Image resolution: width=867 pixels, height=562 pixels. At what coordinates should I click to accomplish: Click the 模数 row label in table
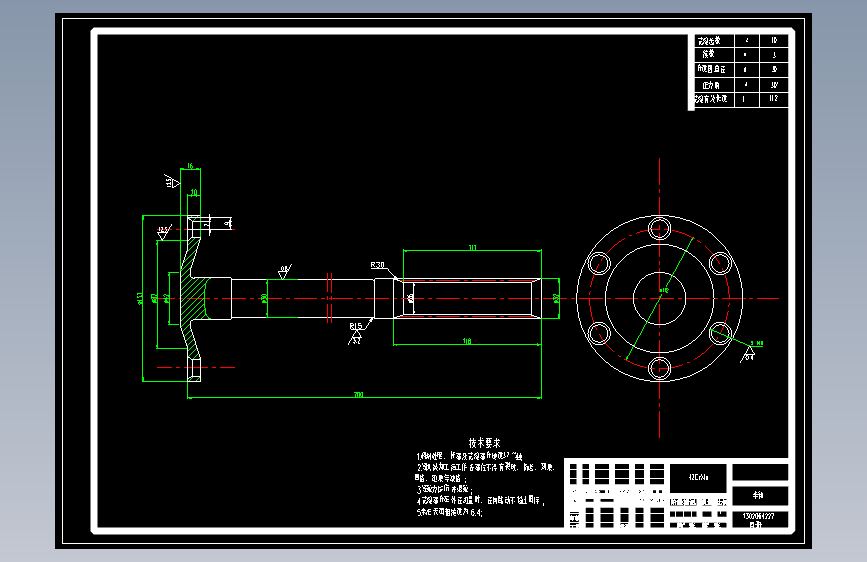708,54
